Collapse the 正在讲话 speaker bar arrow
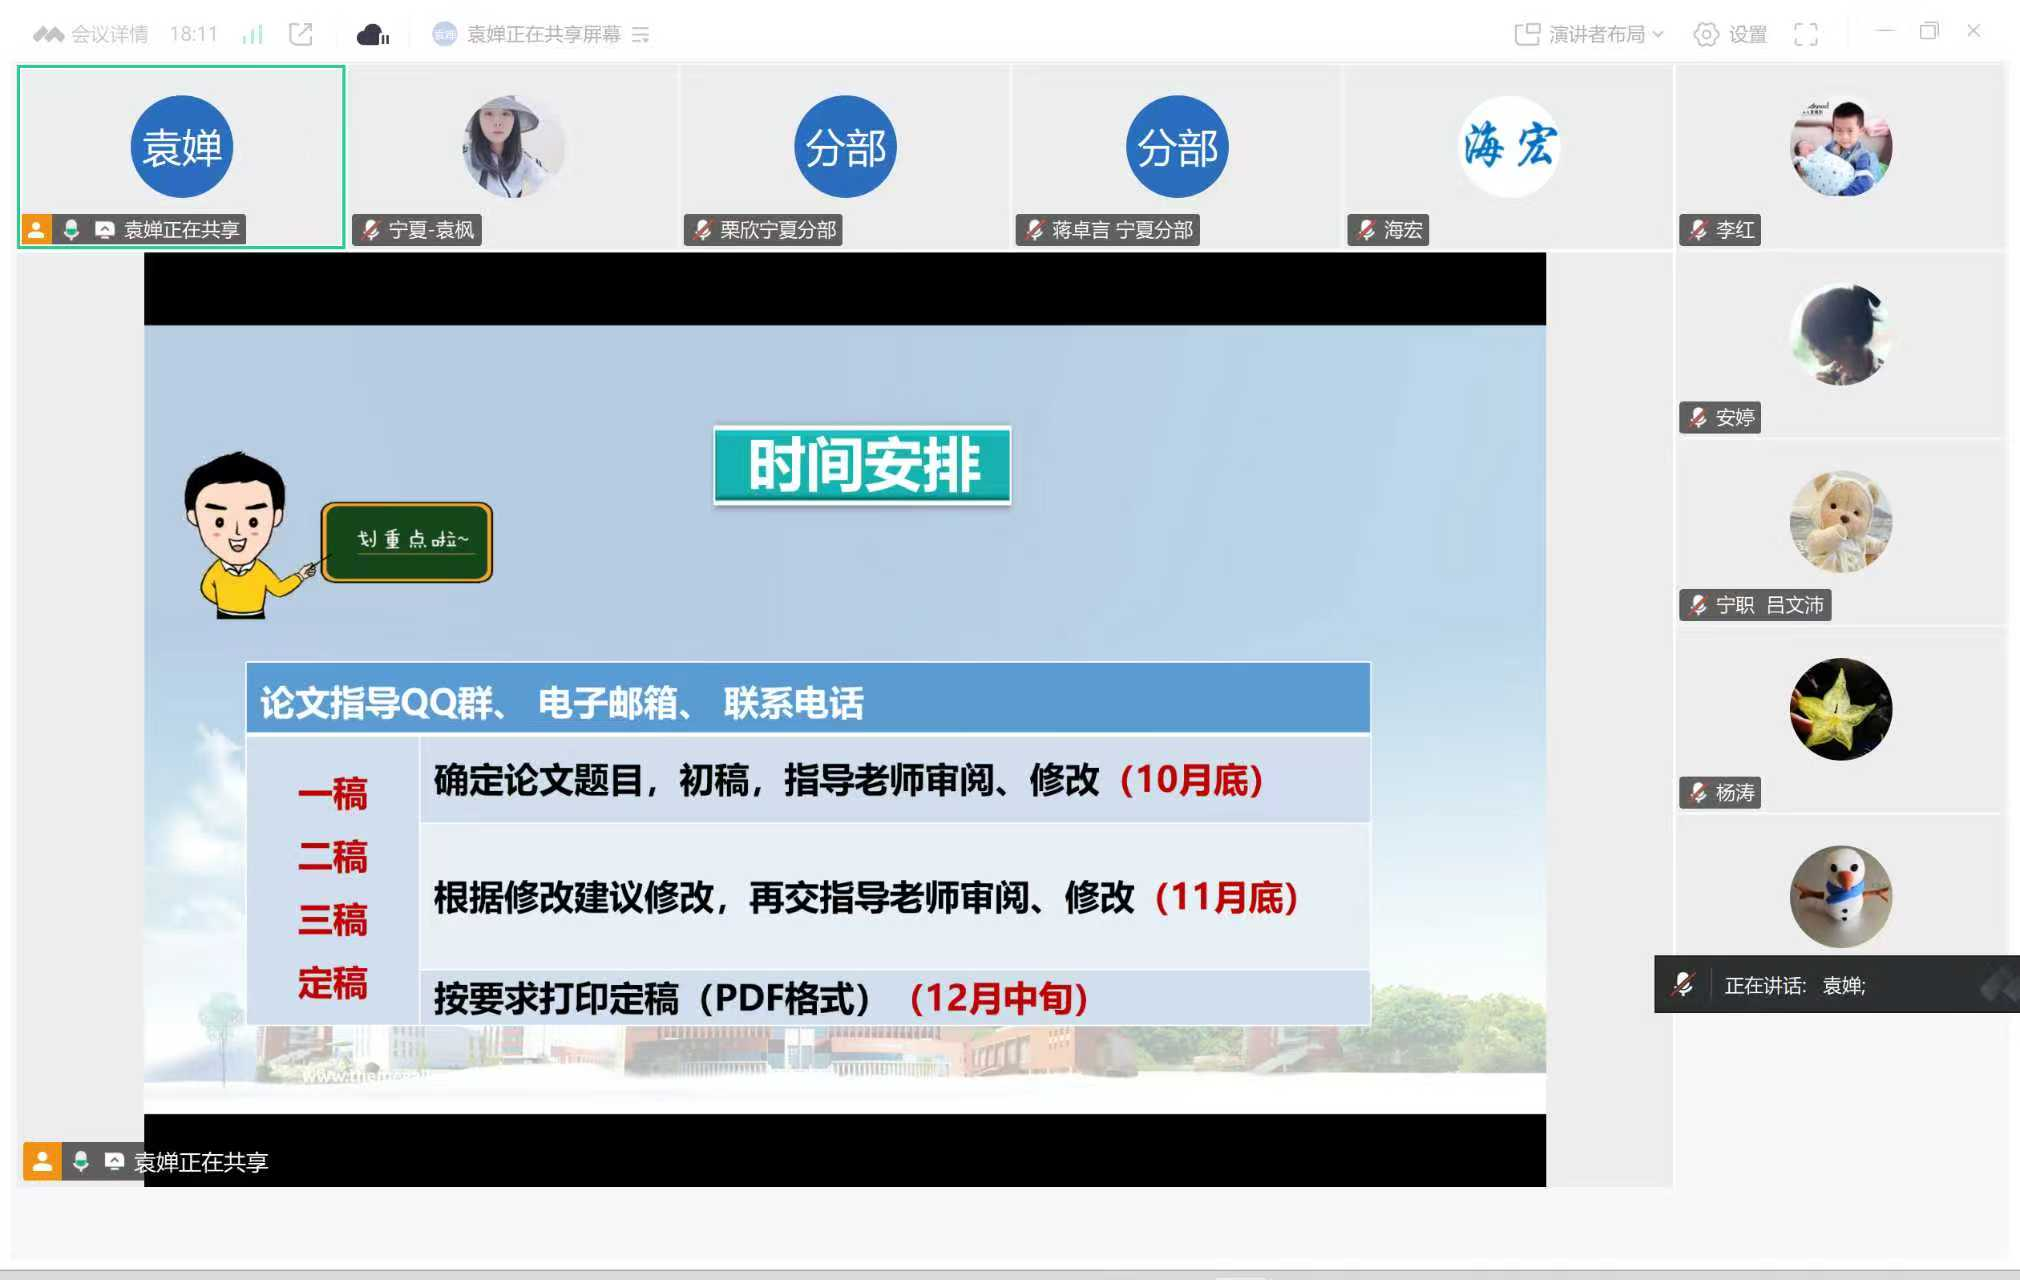The height and width of the screenshot is (1280, 2020). 1998,985
